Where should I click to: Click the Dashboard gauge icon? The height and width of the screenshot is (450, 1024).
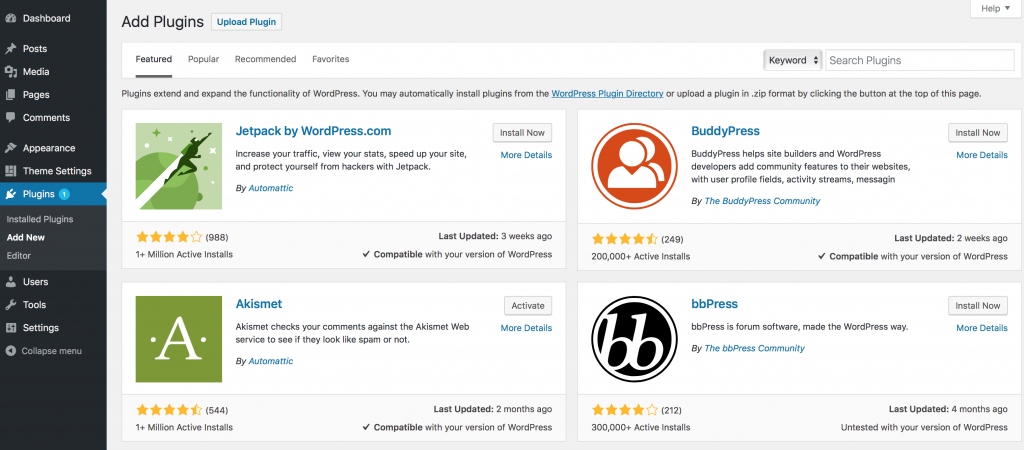pos(10,18)
